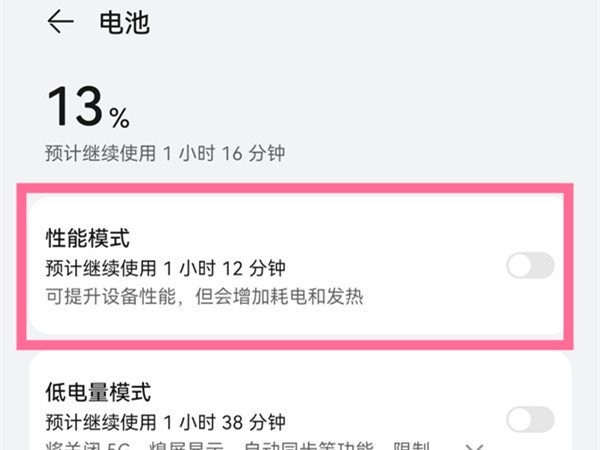600x450 pixels.
Task: Tap the 性能模式 1 小时 12 分钟 estimate
Action: tap(166, 267)
